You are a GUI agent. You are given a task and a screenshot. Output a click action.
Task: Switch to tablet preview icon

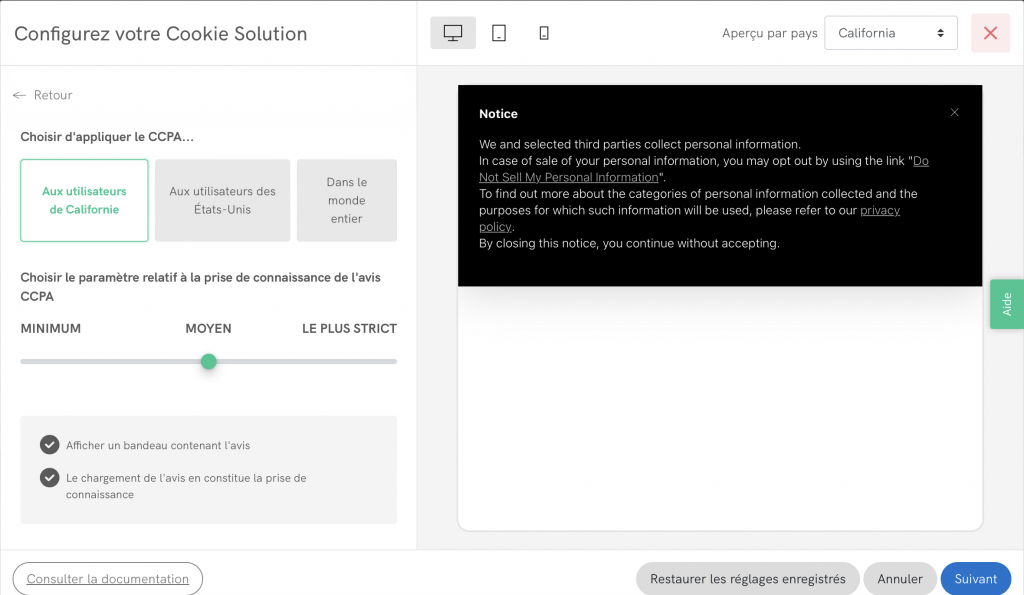(x=499, y=33)
